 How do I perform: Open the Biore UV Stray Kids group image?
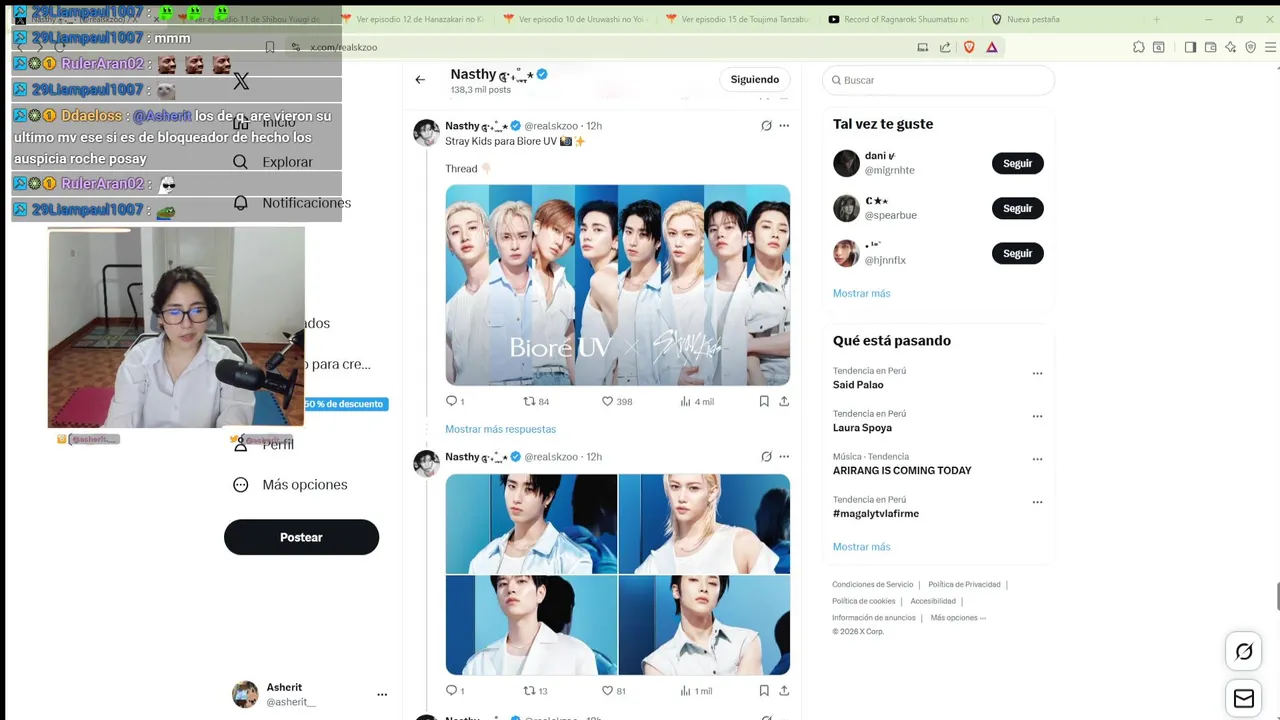click(x=617, y=285)
